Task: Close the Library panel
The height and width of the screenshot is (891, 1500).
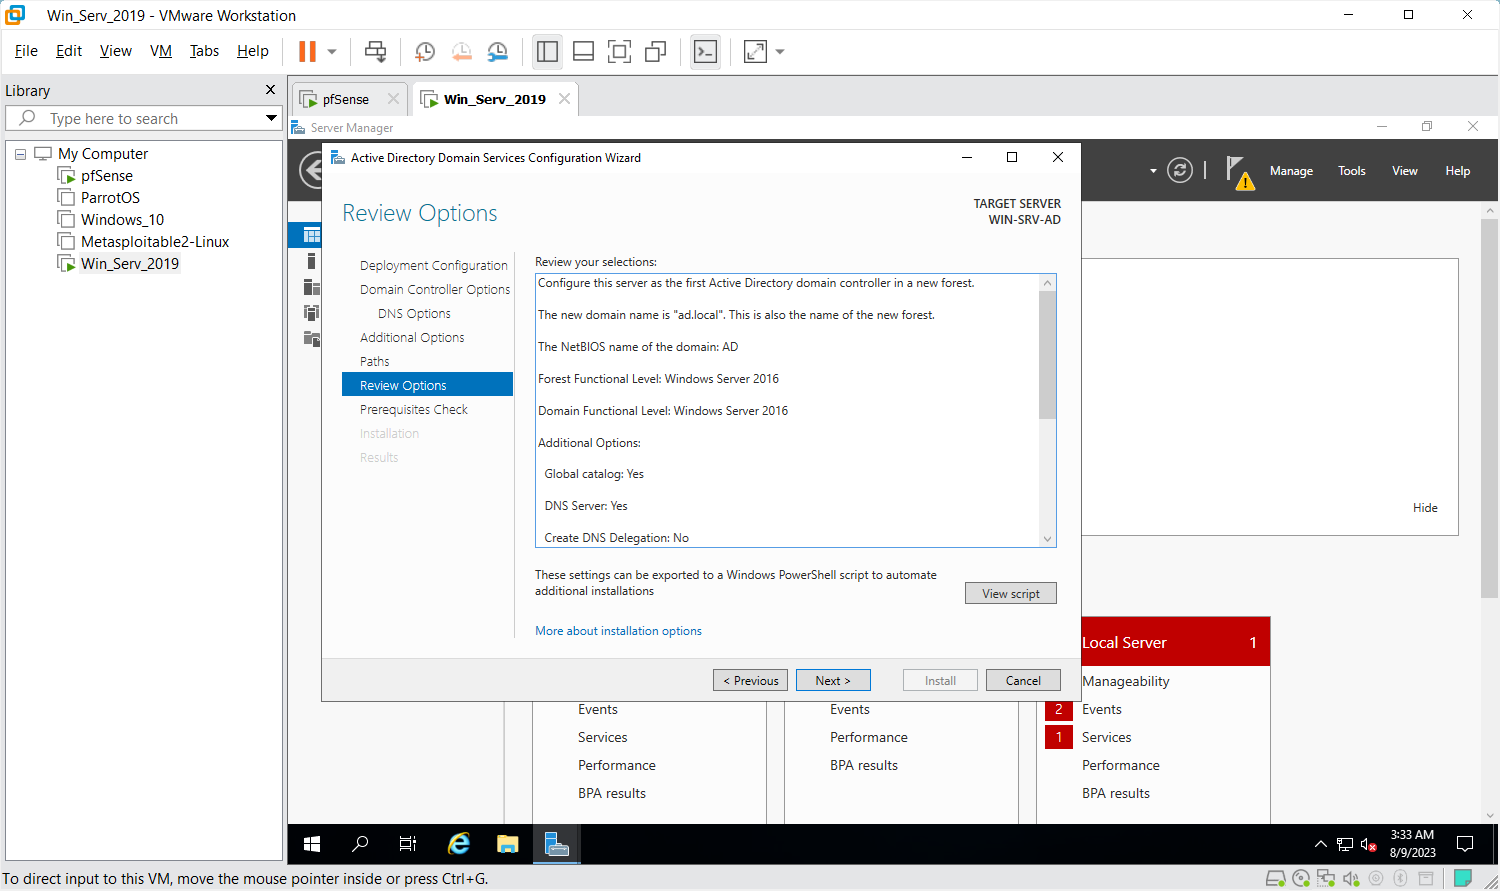Action: [270, 90]
